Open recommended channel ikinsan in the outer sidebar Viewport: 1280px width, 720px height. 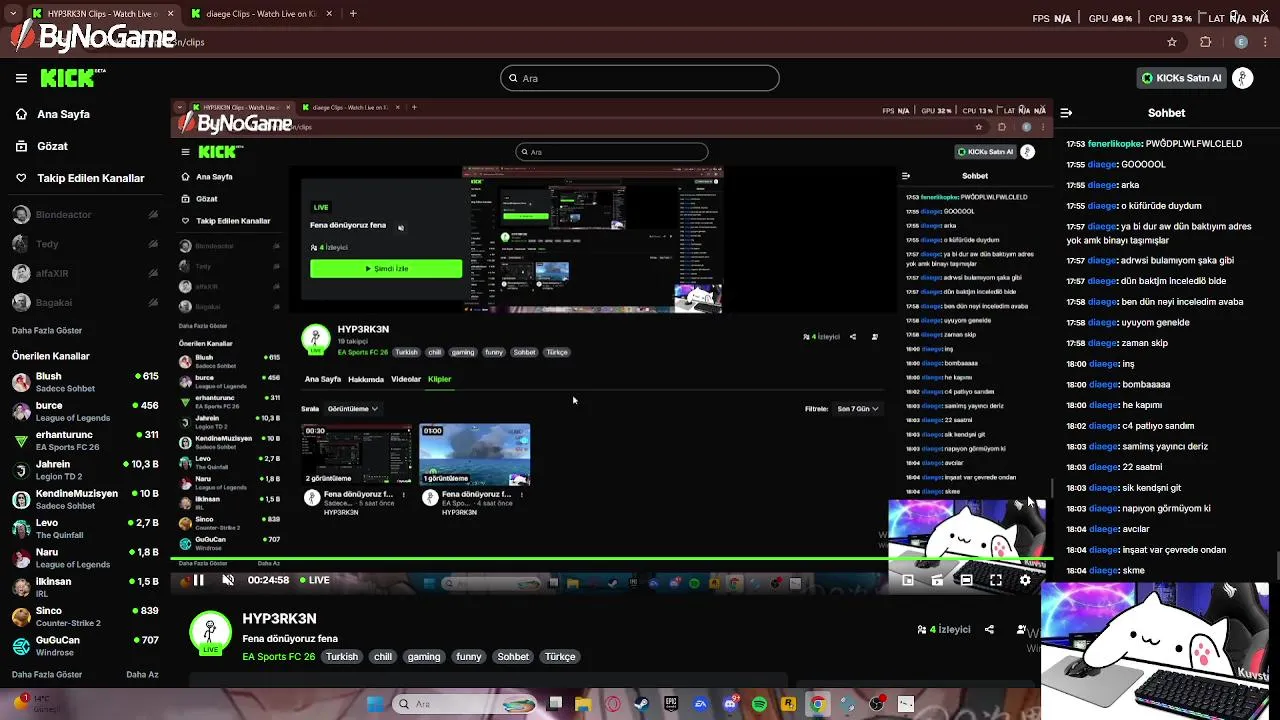tap(85, 587)
